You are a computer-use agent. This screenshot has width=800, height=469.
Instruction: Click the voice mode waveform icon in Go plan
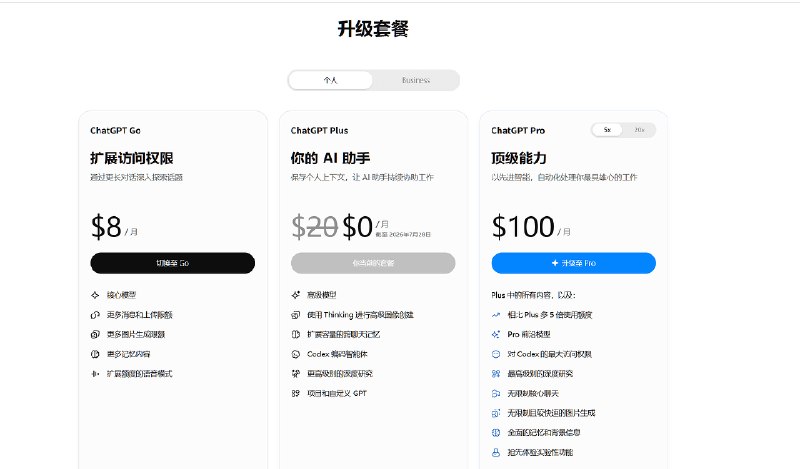(x=95, y=374)
